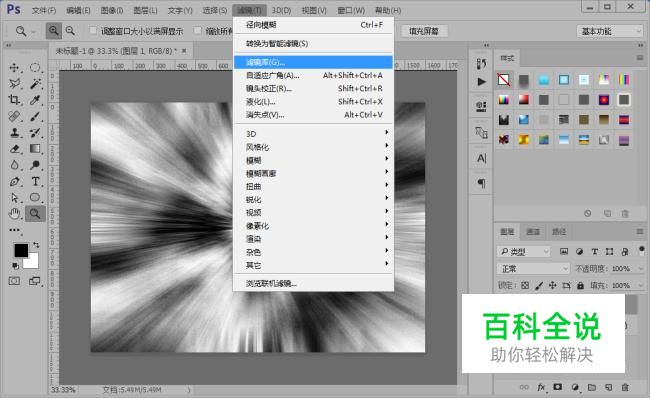Select the Path Selection arrow tool

14,197
